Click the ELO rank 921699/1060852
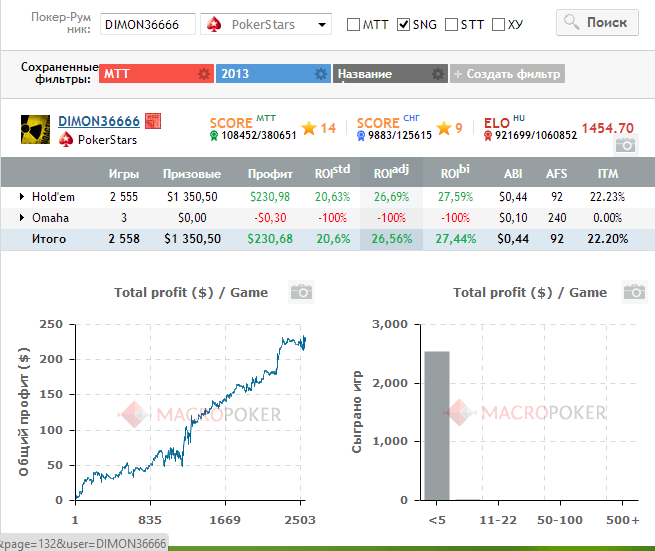 coord(536,135)
